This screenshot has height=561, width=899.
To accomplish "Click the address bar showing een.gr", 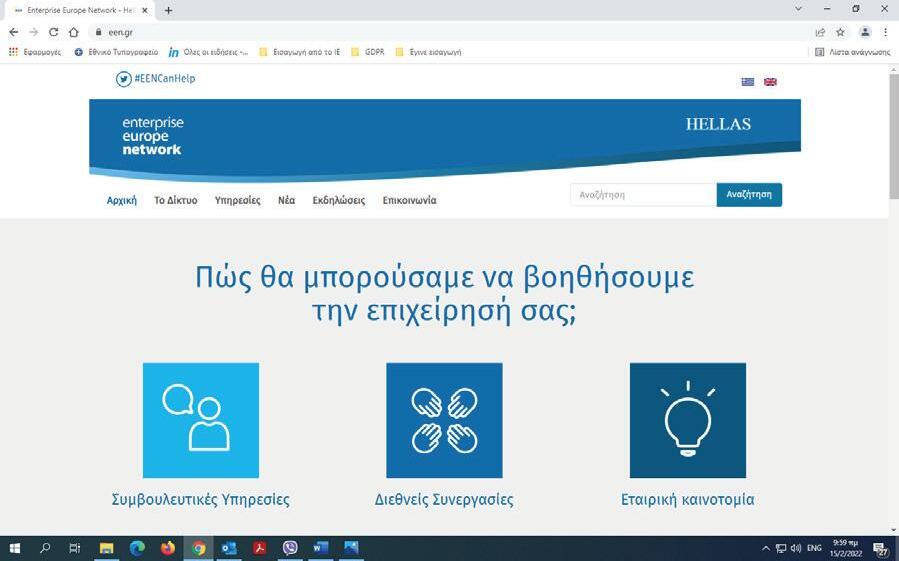I will point(447,32).
